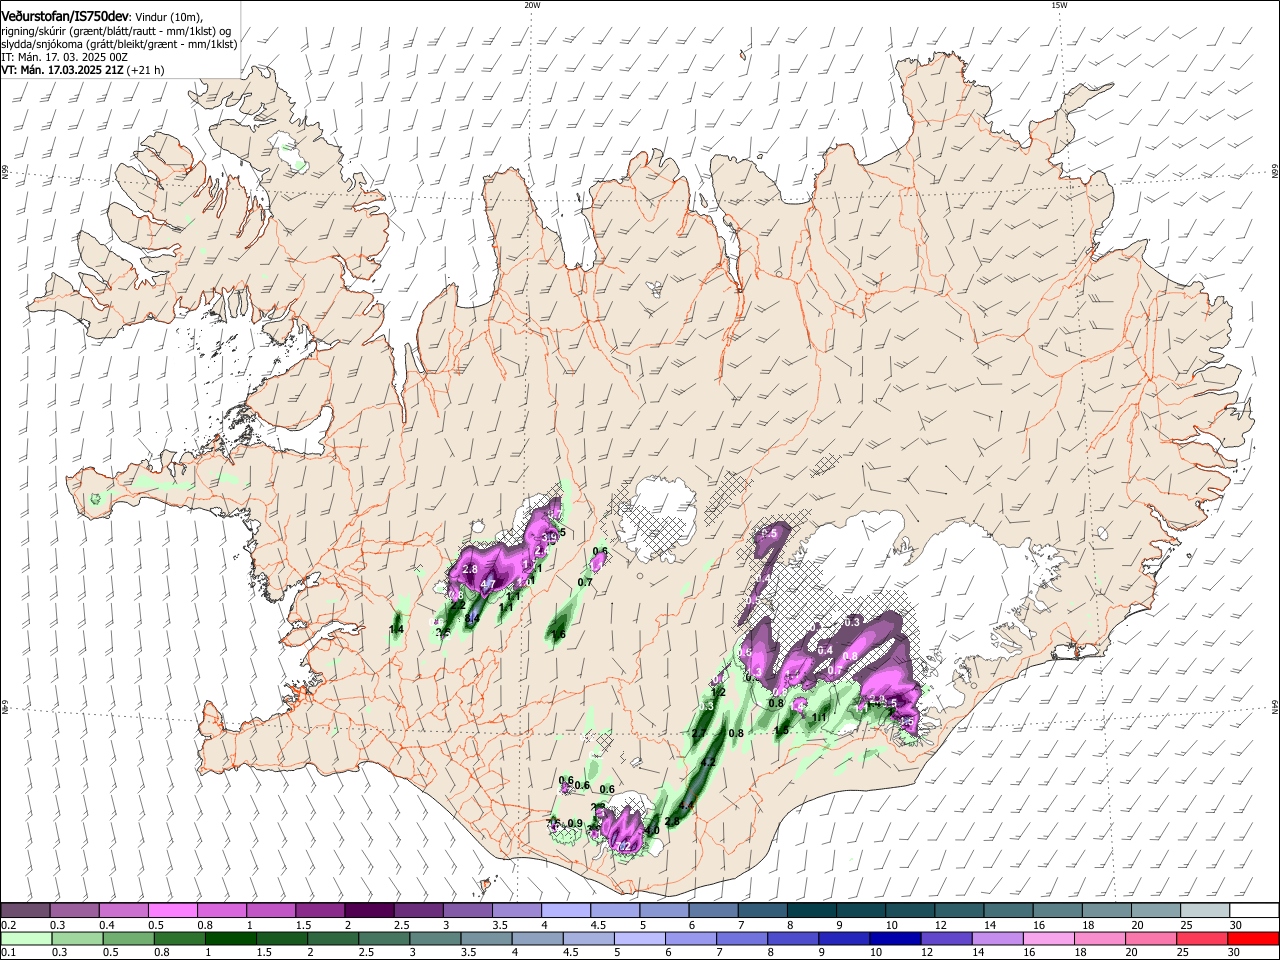This screenshot has width=1280, height=960.
Task: Pick the darkest purple 2–2.5 snow swatch
Action: click(x=369, y=910)
